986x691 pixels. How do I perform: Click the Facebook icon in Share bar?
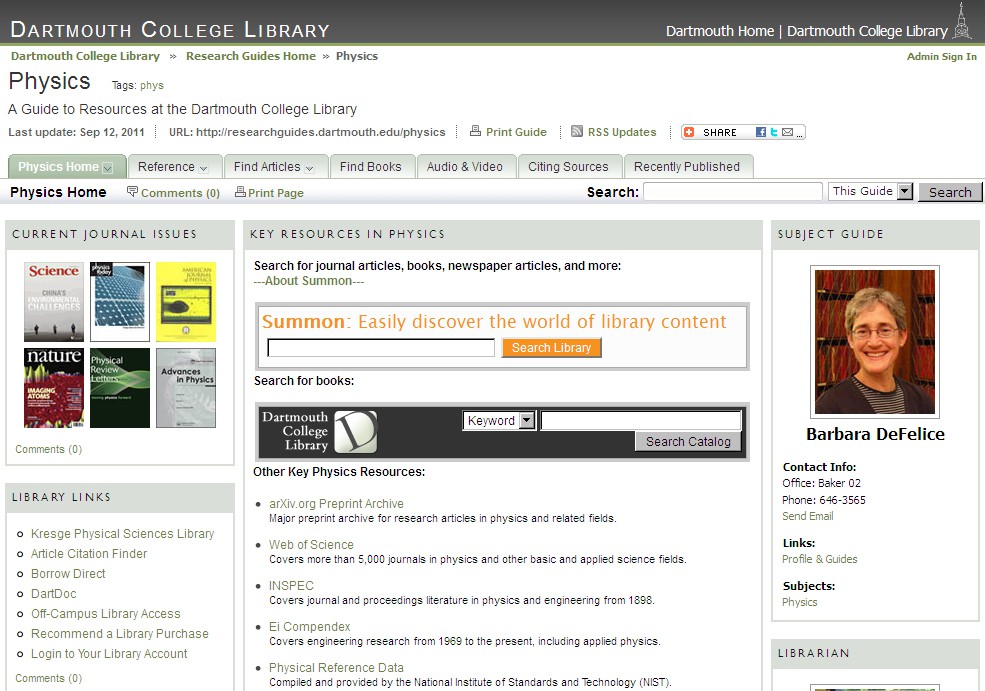(x=761, y=132)
